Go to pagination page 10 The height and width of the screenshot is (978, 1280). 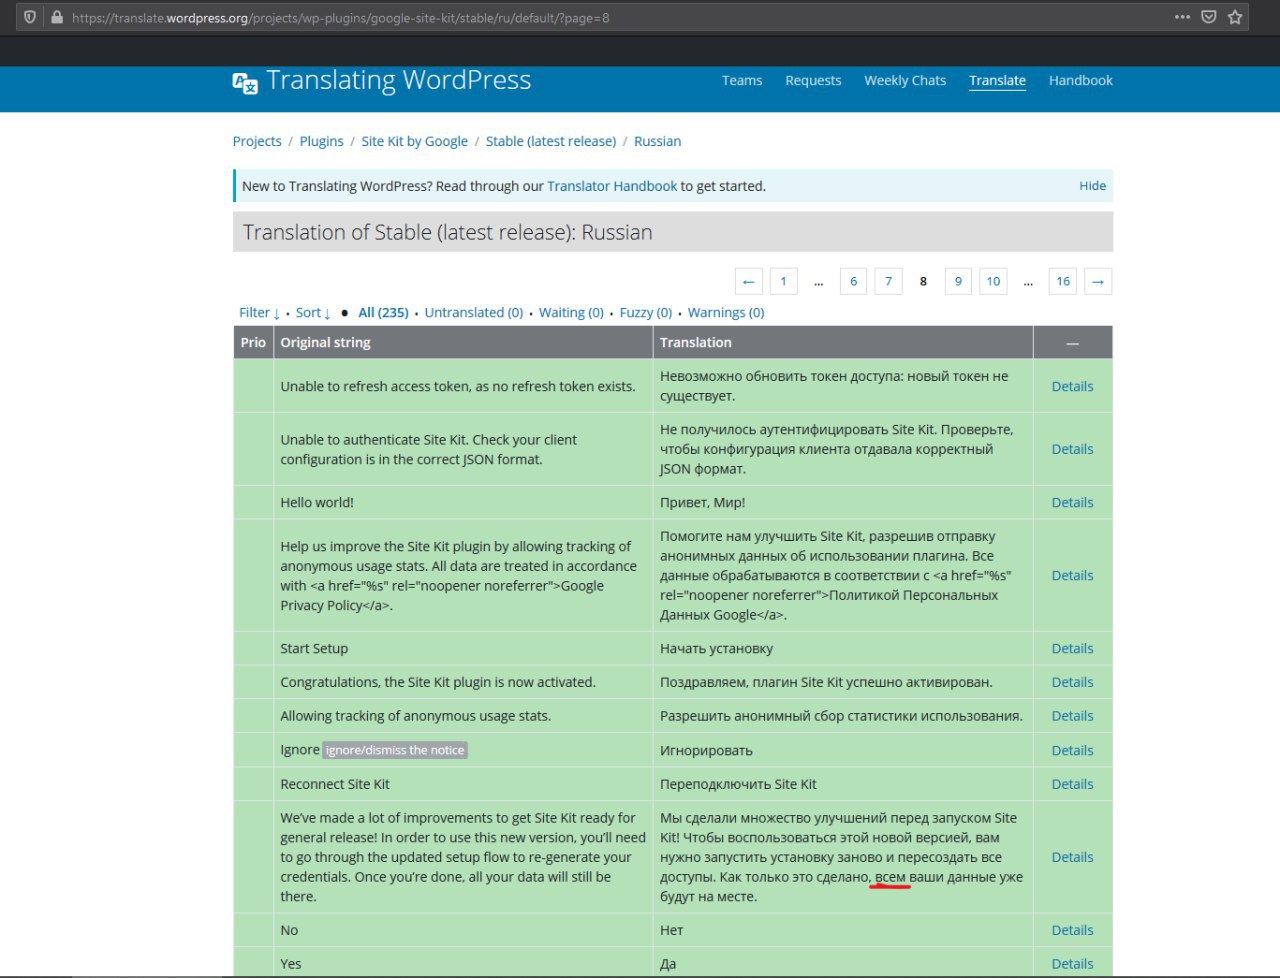pyautogui.click(x=993, y=281)
